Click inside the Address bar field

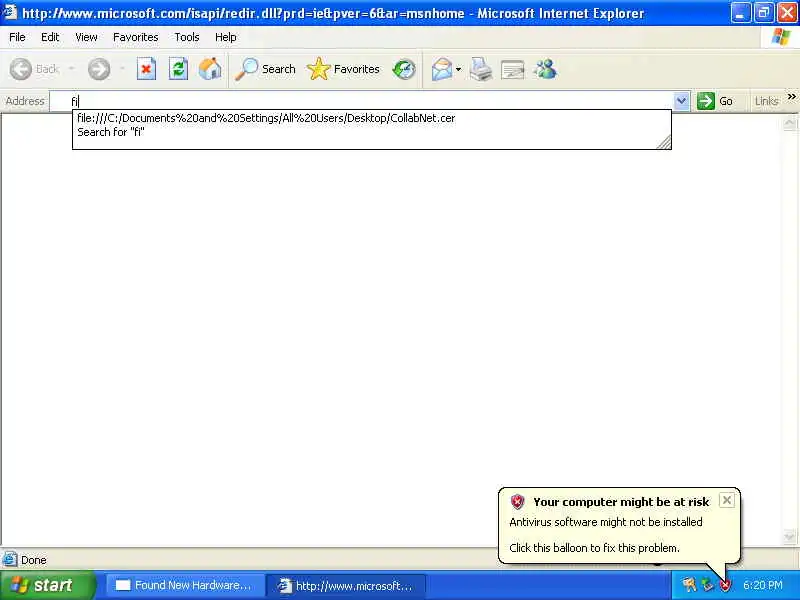point(362,101)
